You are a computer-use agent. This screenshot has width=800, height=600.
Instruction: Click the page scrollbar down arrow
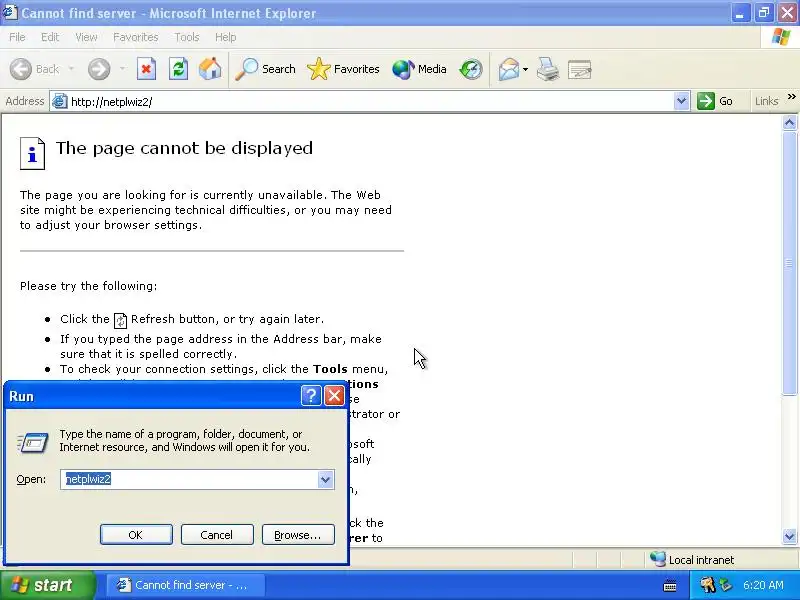(x=789, y=536)
